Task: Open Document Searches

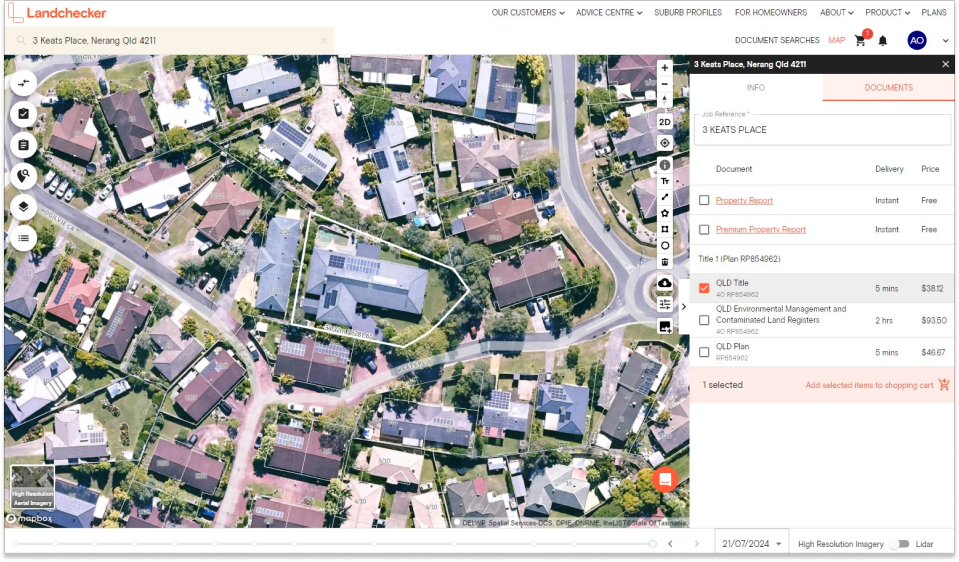Action: tap(777, 40)
